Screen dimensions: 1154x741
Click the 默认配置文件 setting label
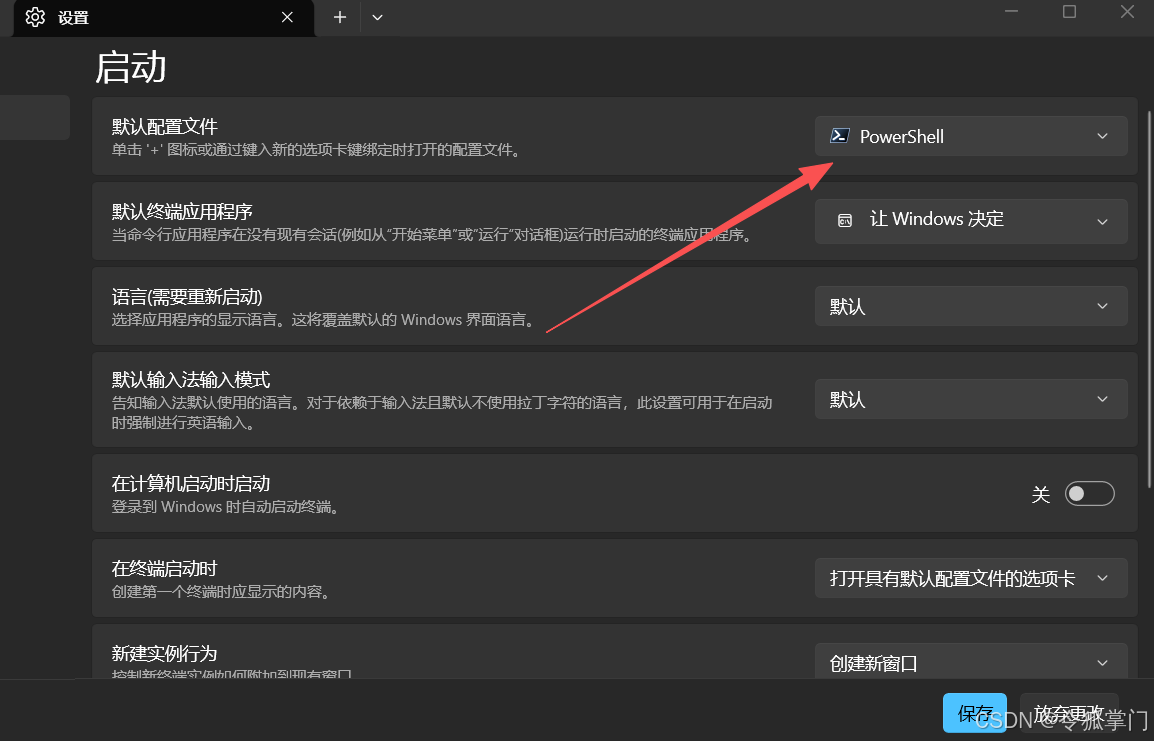coord(165,127)
